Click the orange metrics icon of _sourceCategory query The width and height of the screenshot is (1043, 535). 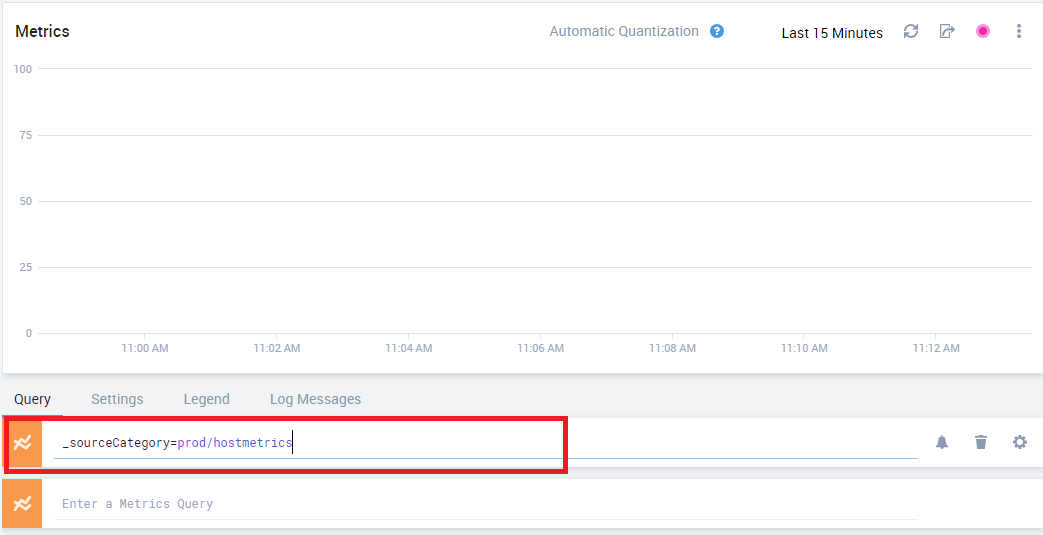(x=23, y=443)
